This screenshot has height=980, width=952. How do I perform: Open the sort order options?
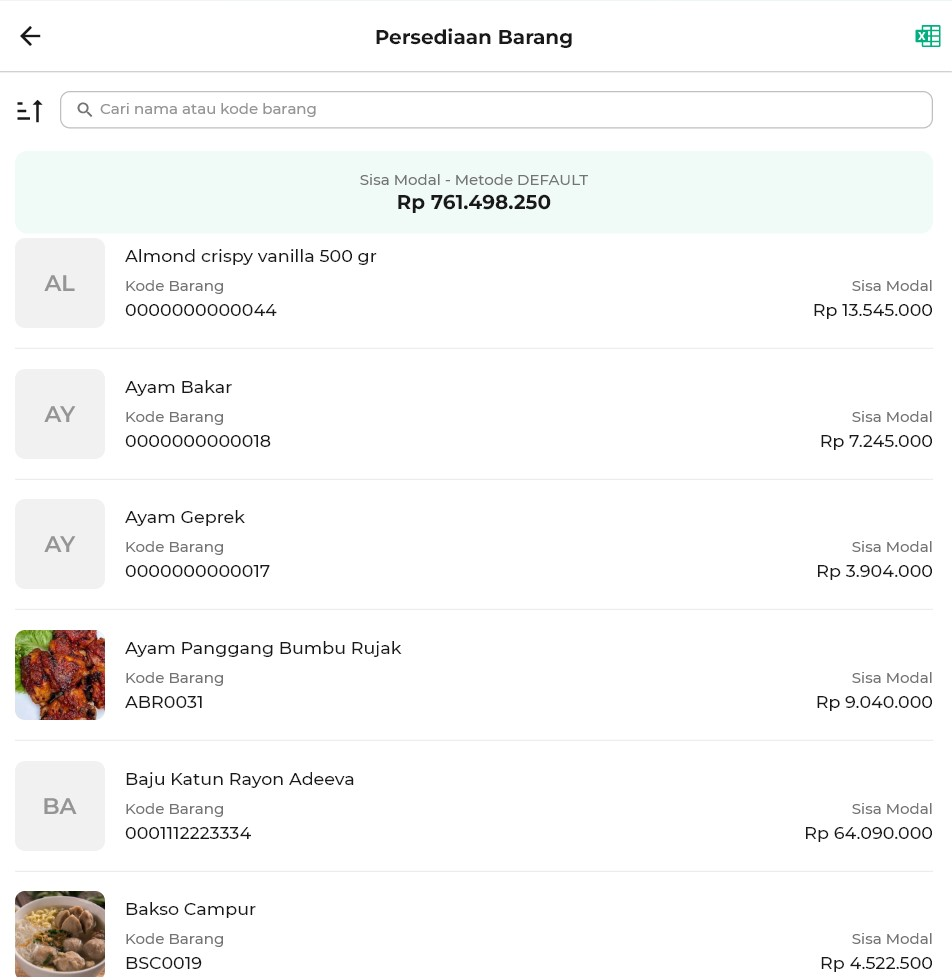coord(30,110)
